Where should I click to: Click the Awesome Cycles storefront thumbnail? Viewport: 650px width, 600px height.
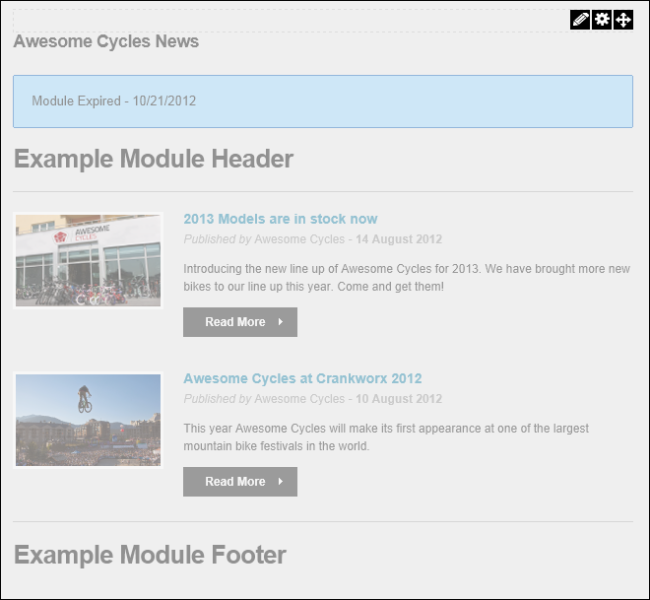pyautogui.click(x=88, y=260)
